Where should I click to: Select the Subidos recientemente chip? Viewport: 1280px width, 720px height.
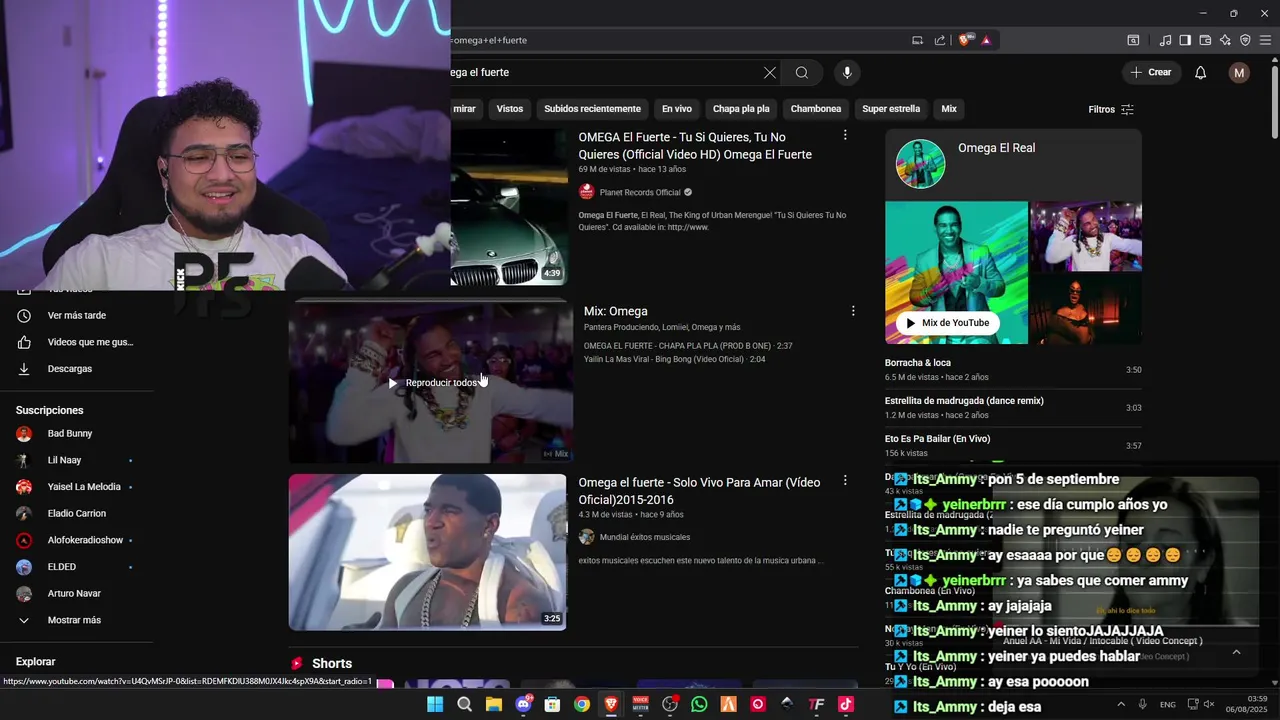point(592,109)
